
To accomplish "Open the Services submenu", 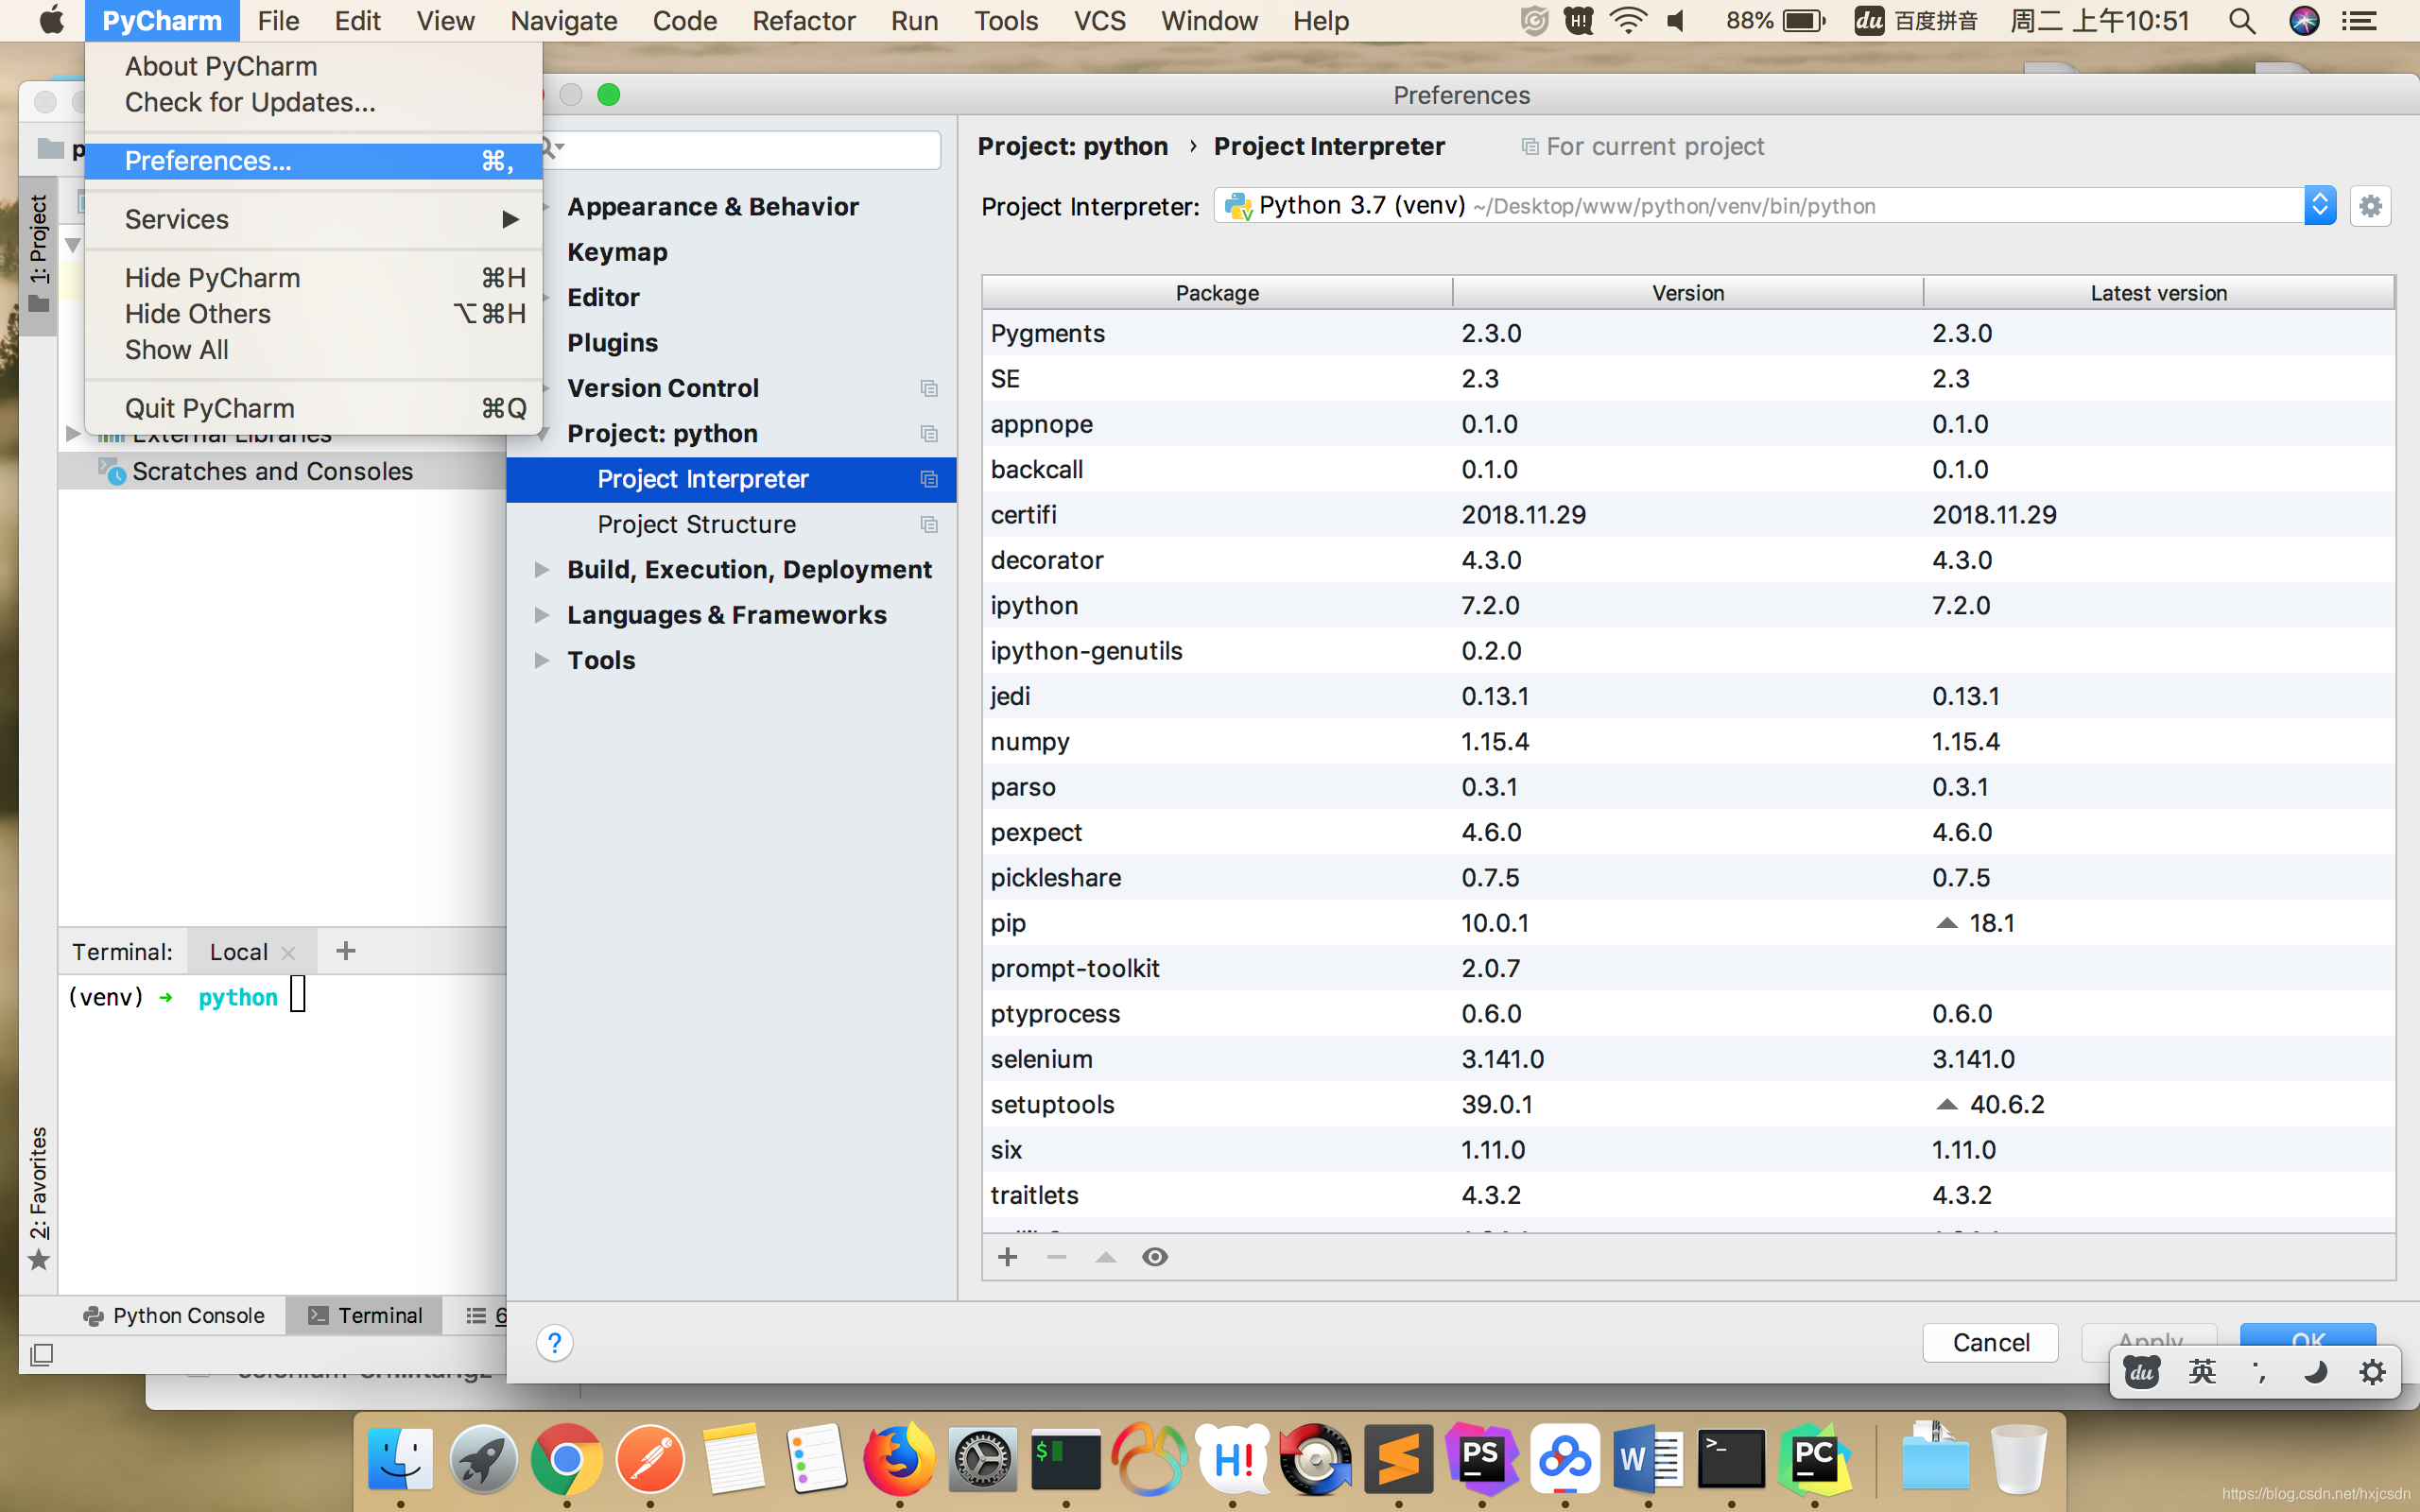I will tap(313, 219).
